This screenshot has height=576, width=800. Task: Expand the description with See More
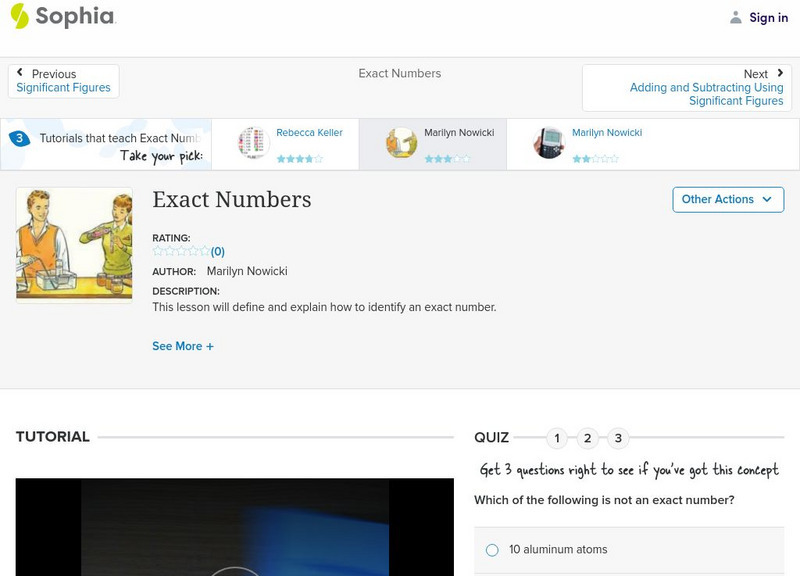pos(184,346)
